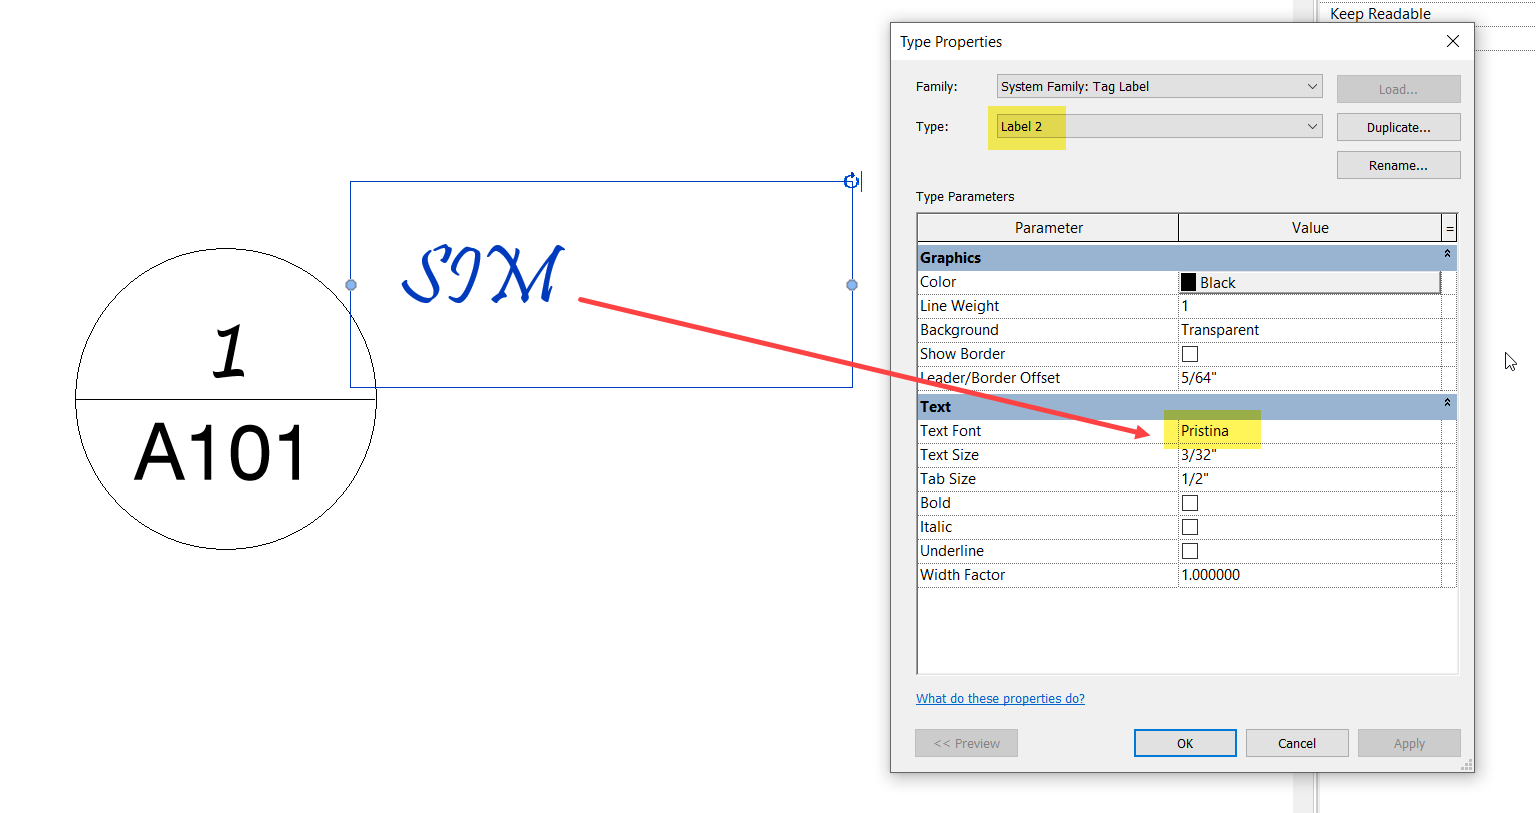1536x813 pixels.
Task: Collapse the Graphics parameter group
Action: pyautogui.click(x=1446, y=255)
